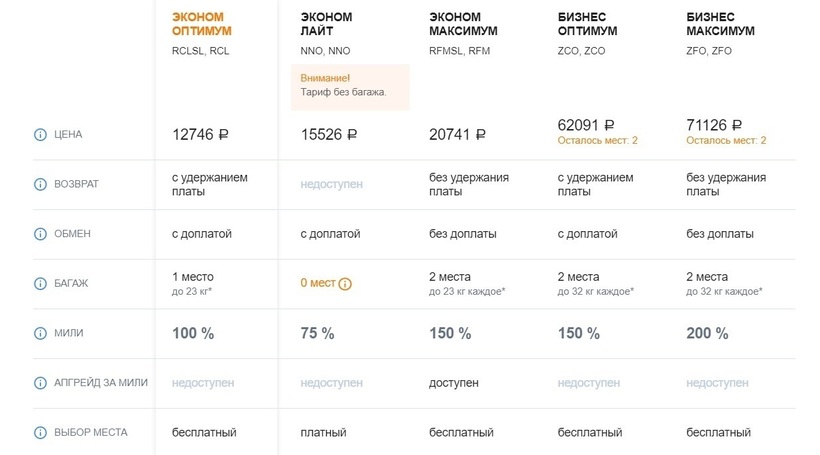Open info icon for ВЫБОР МЕСТА
820x455 pixels.
click(40, 433)
